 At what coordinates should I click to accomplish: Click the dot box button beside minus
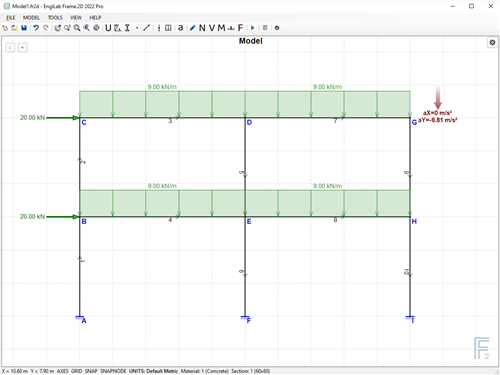click(22, 48)
